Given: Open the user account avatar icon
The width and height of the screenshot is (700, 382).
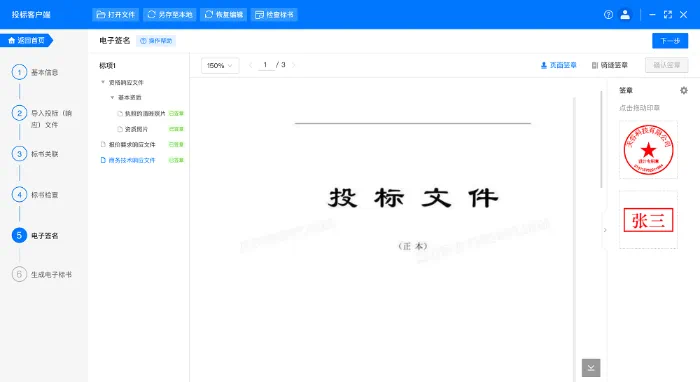Looking at the screenshot, I should pos(625,15).
